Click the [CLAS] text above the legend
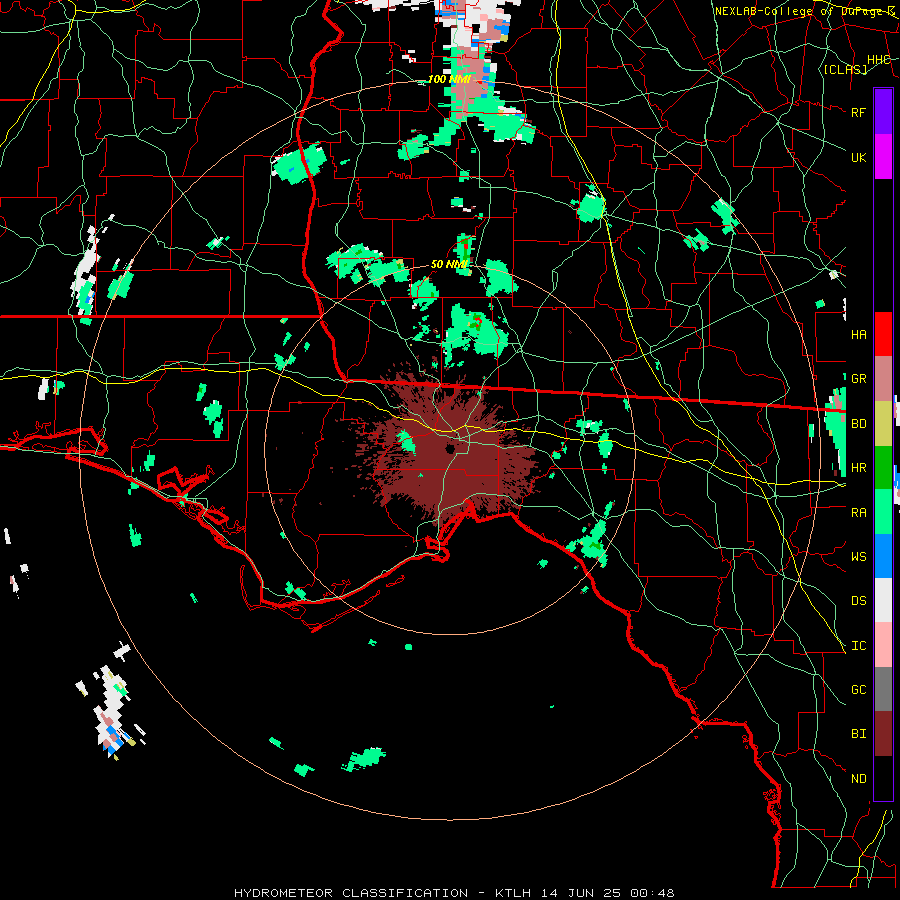Screen dimensions: 900x900 [x=845, y=69]
